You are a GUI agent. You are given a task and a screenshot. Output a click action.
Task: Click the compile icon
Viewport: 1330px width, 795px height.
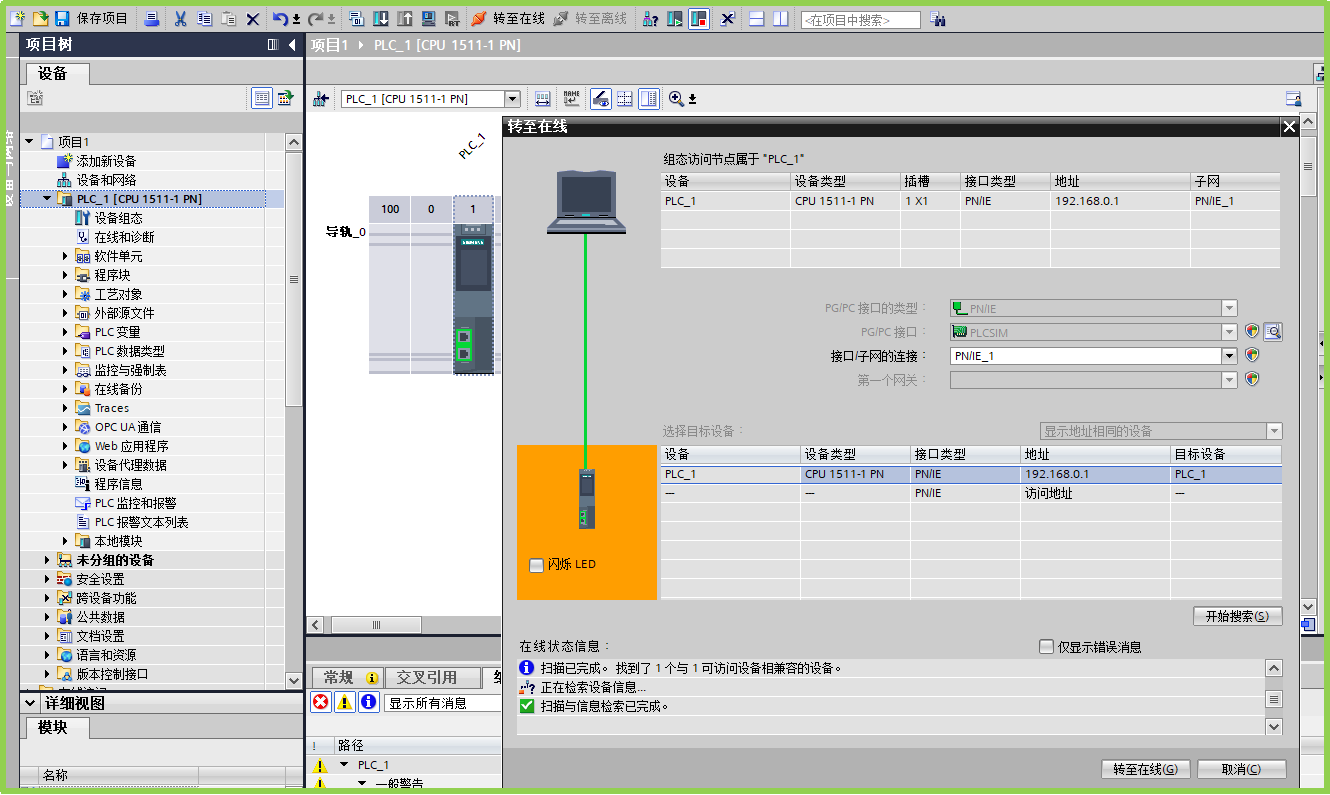[x=357, y=18]
